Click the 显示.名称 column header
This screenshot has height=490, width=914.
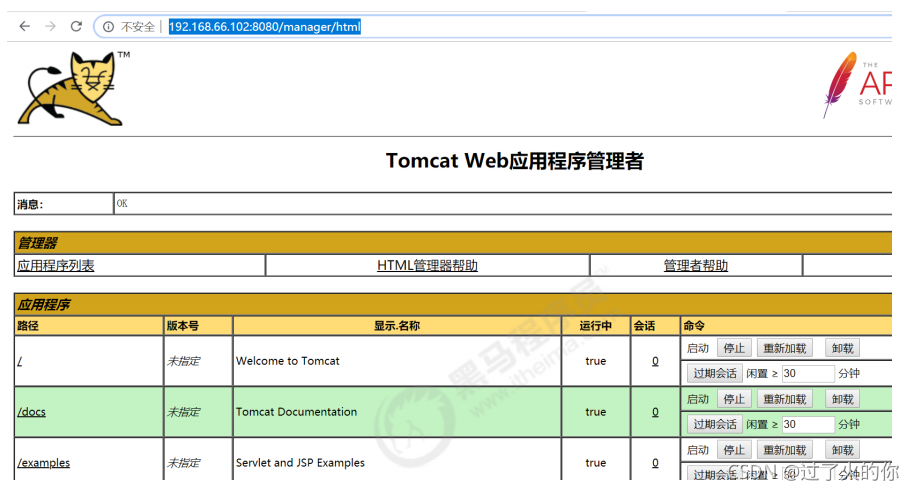click(397, 326)
